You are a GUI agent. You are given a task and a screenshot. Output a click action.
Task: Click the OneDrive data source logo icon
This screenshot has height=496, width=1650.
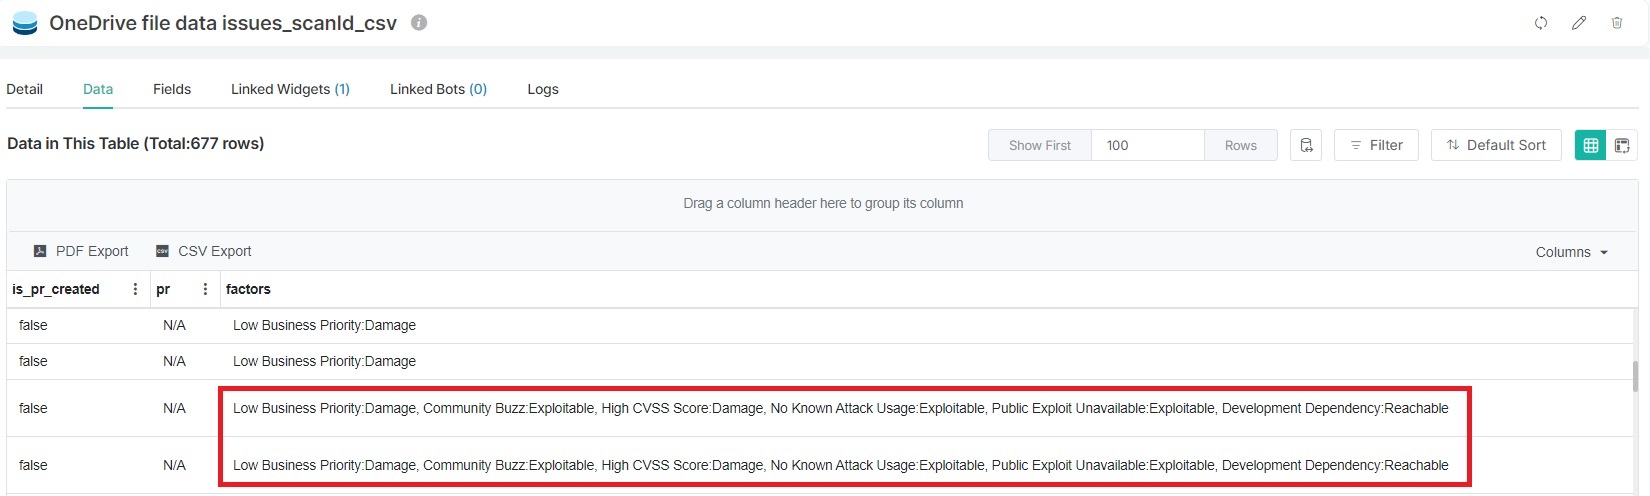tap(25, 23)
